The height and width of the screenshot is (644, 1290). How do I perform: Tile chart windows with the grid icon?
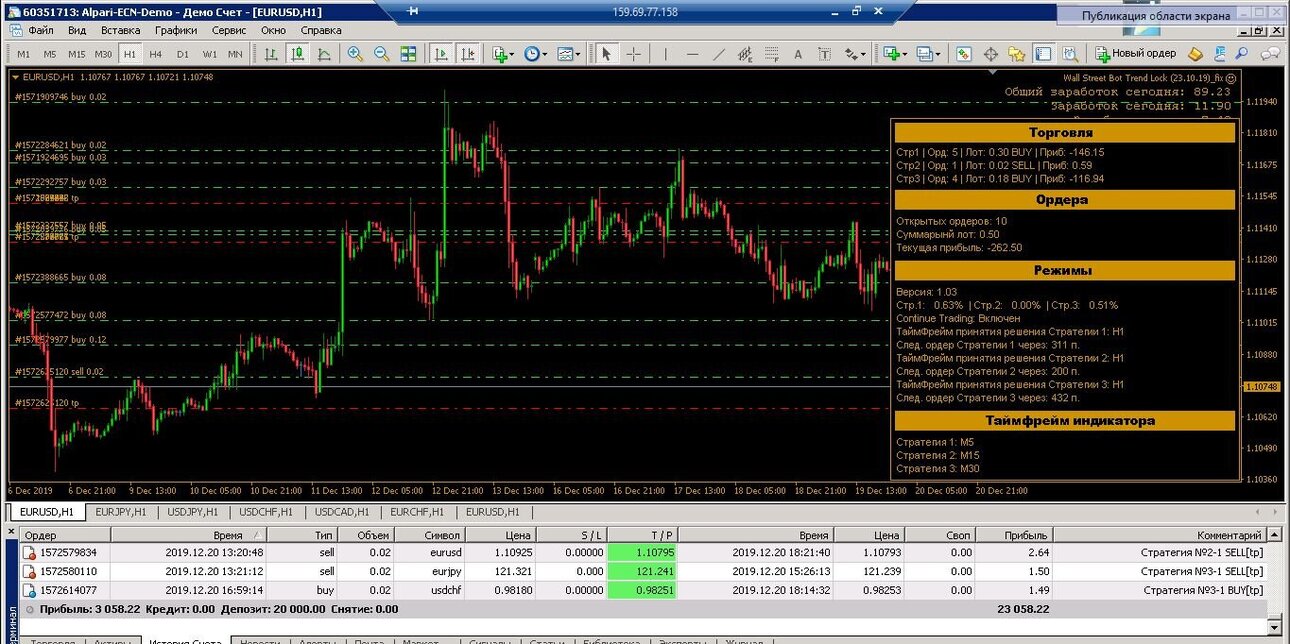point(408,54)
